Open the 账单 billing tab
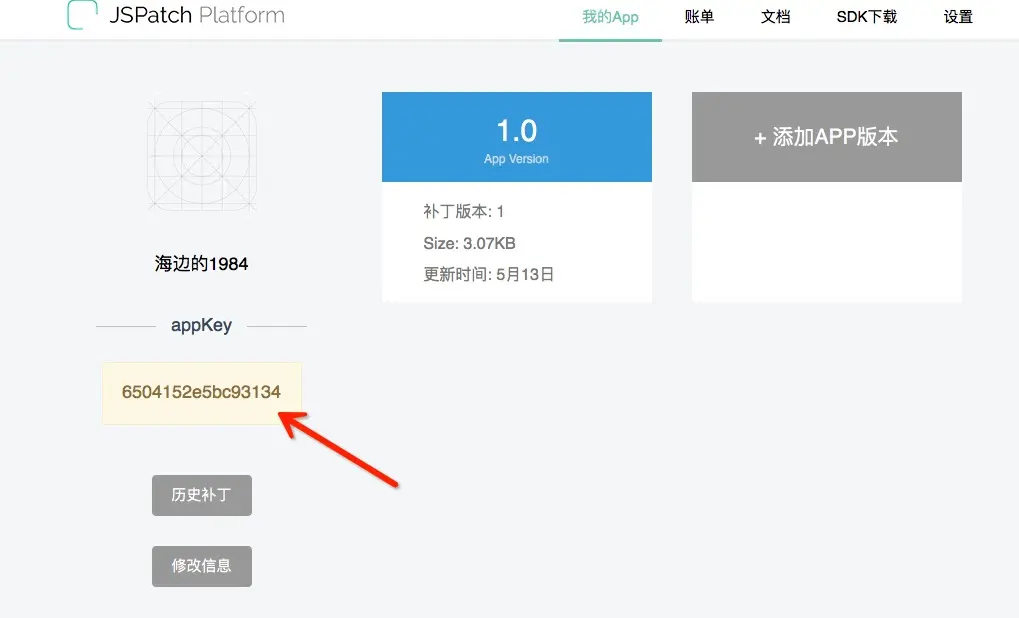 point(699,17)
